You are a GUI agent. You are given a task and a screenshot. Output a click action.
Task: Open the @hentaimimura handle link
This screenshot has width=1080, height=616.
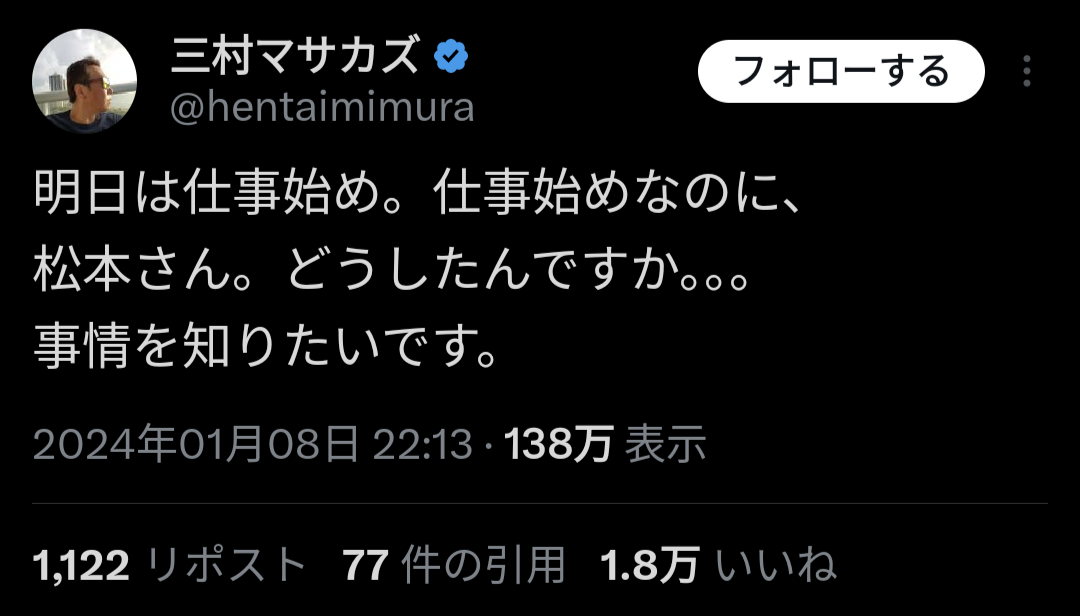(x=322, y=107)
